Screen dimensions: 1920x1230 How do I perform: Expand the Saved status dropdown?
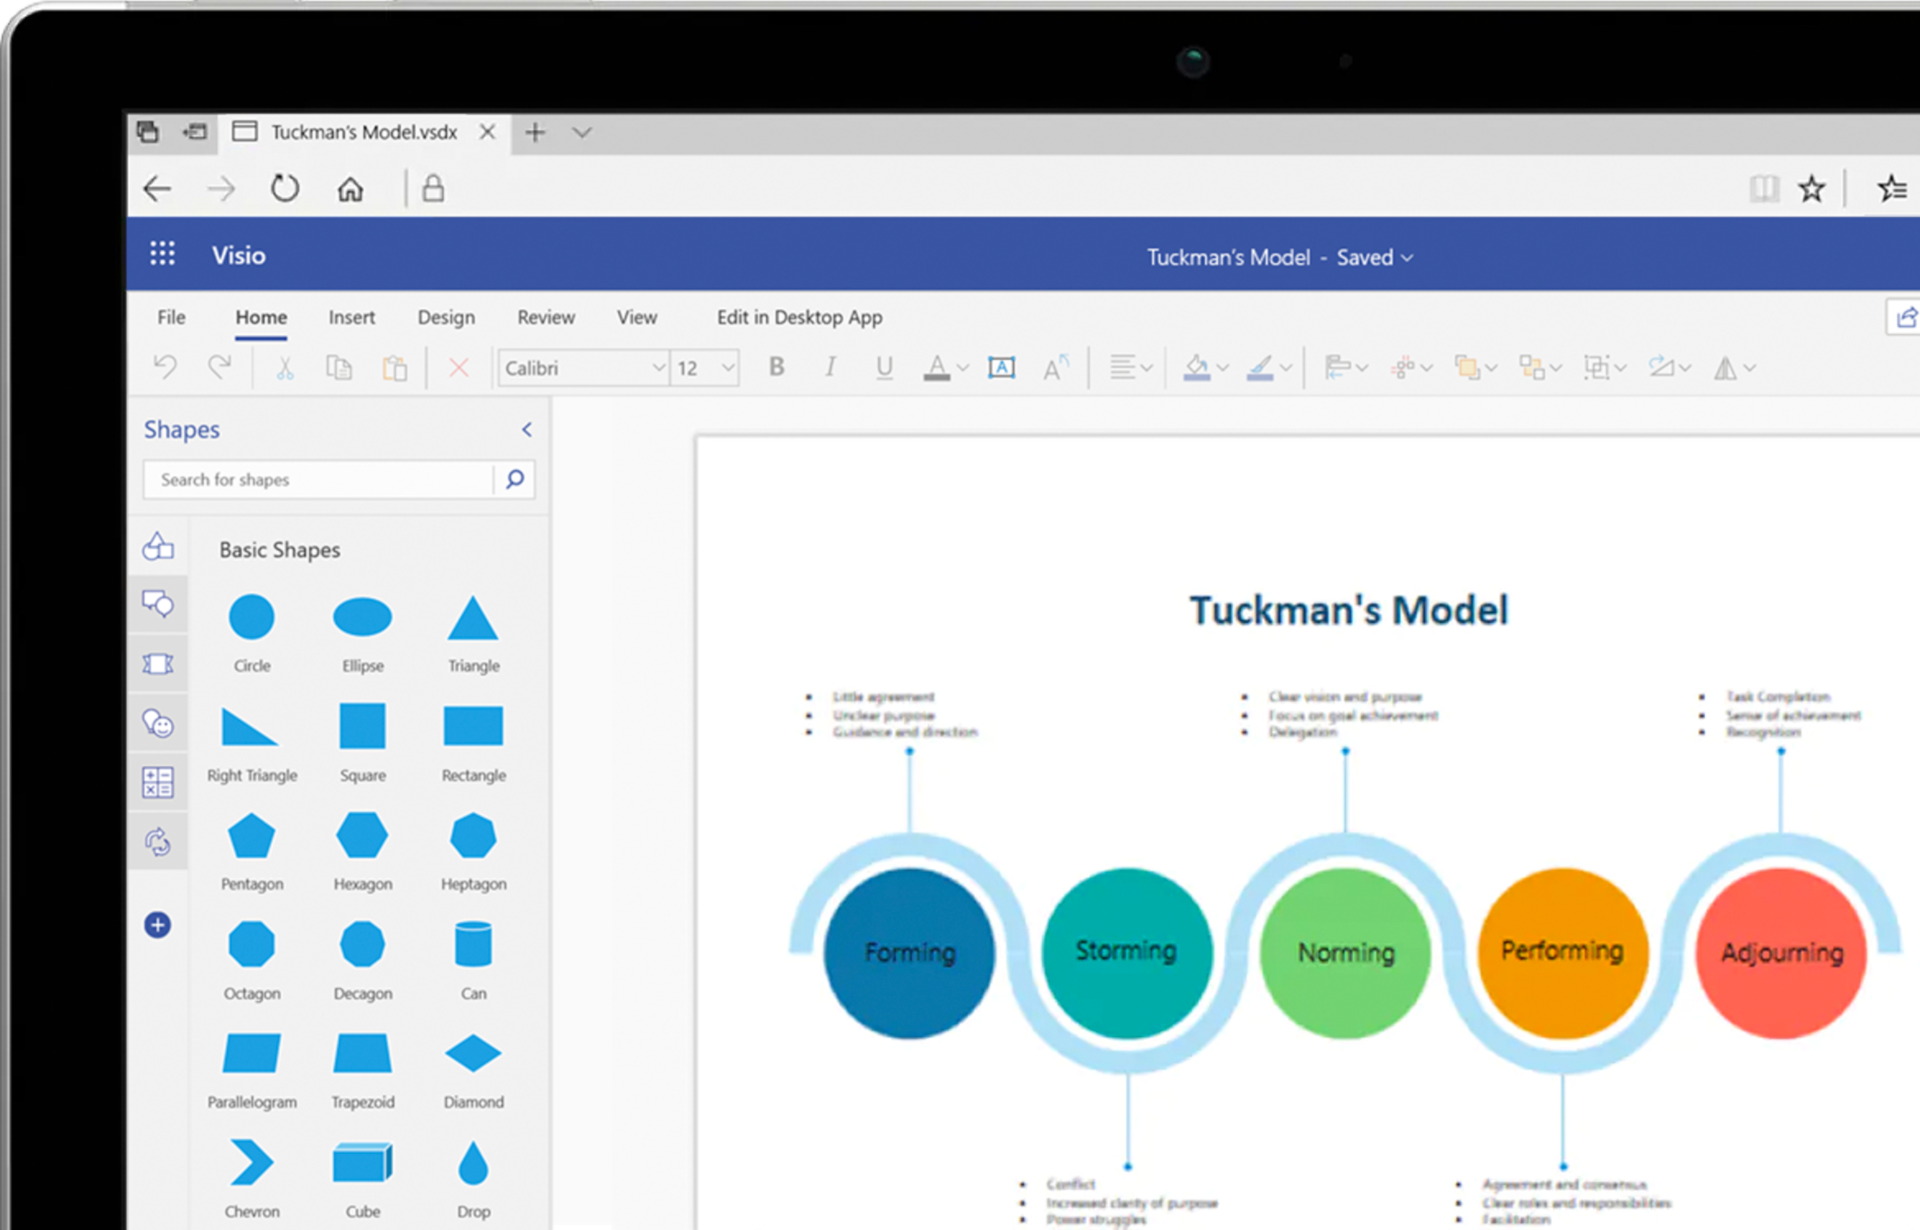1408,257
